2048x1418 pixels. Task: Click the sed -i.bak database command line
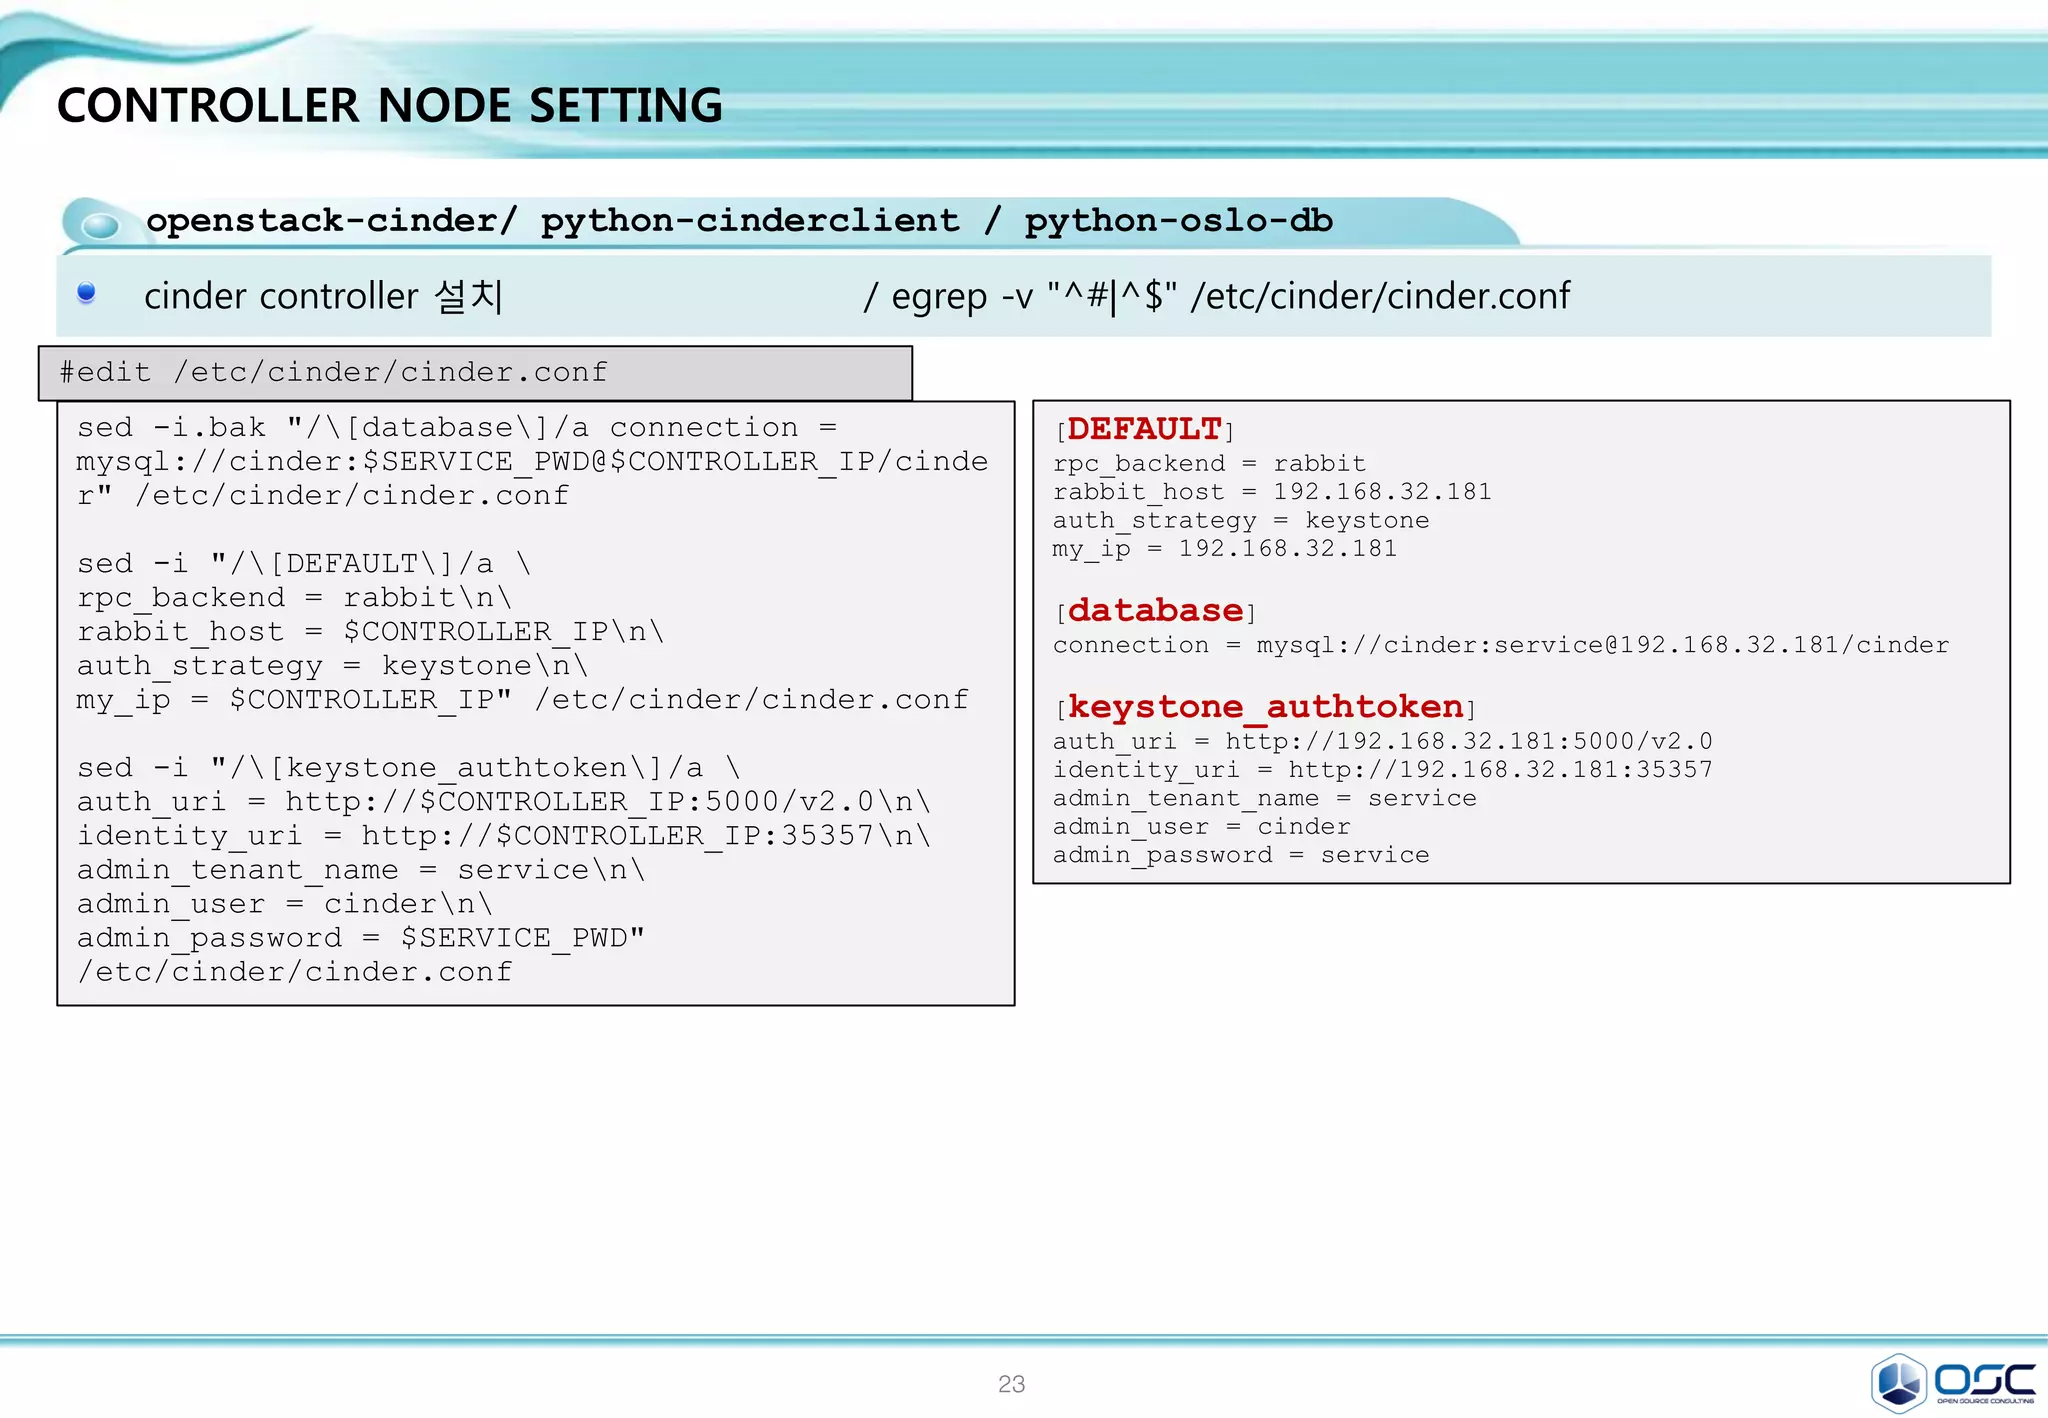(x=457, y=428)
